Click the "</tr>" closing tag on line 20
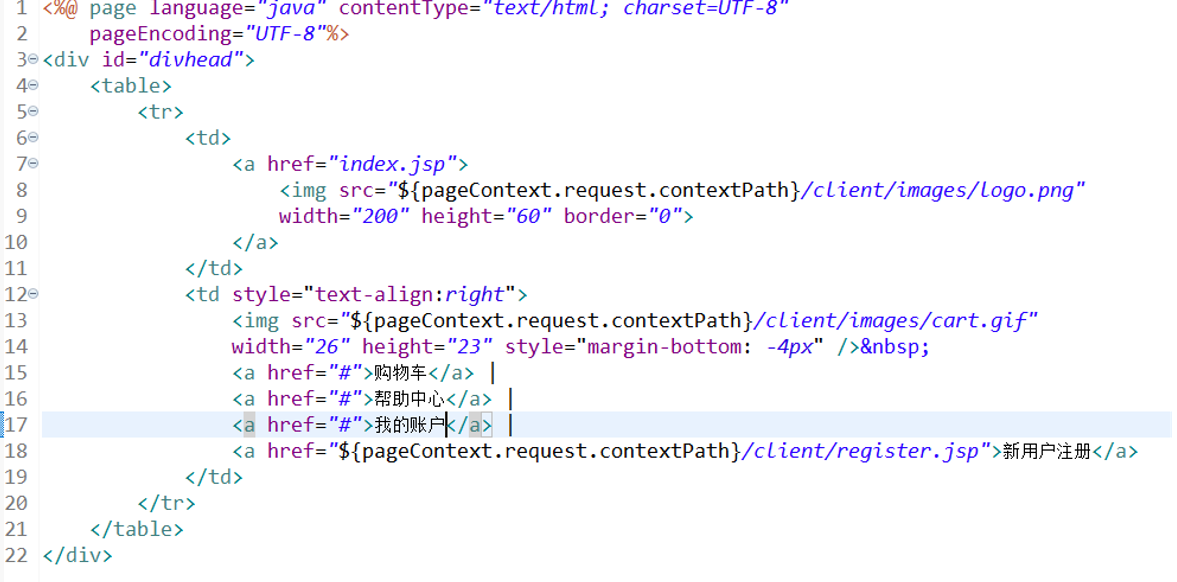The height and width of the screenshot is (582, 1177). coord(167,503)
